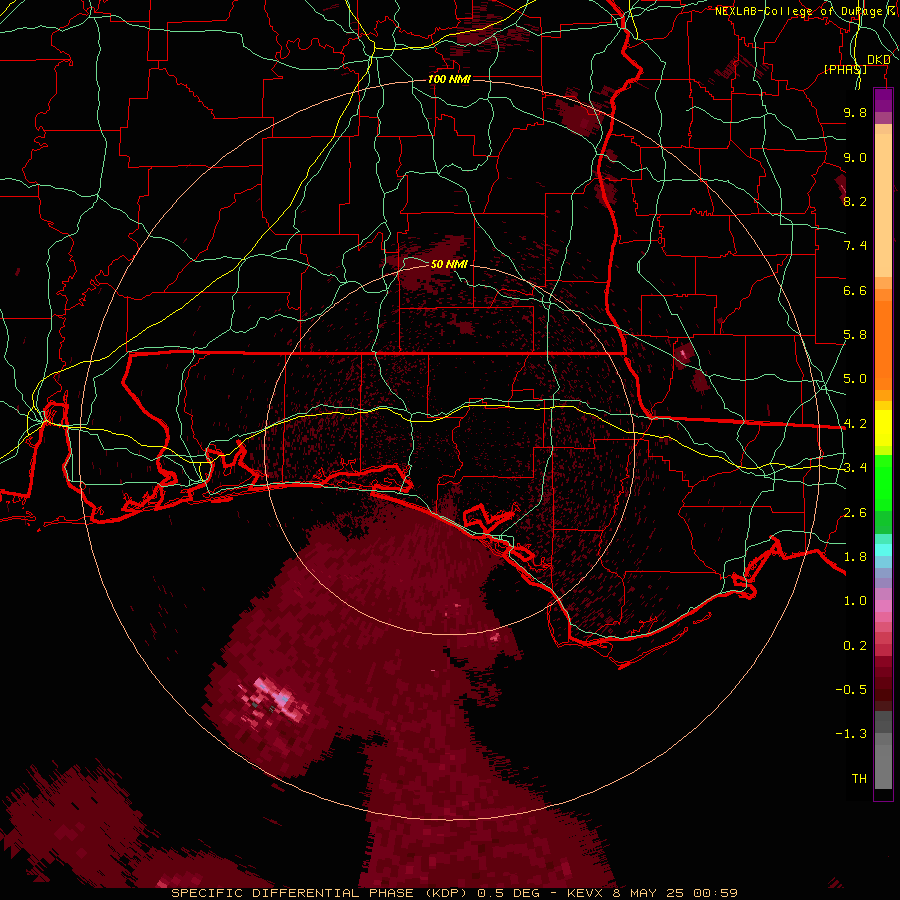Click the 2.6 legend value
900x900 pixels.
tap(855, 513)
